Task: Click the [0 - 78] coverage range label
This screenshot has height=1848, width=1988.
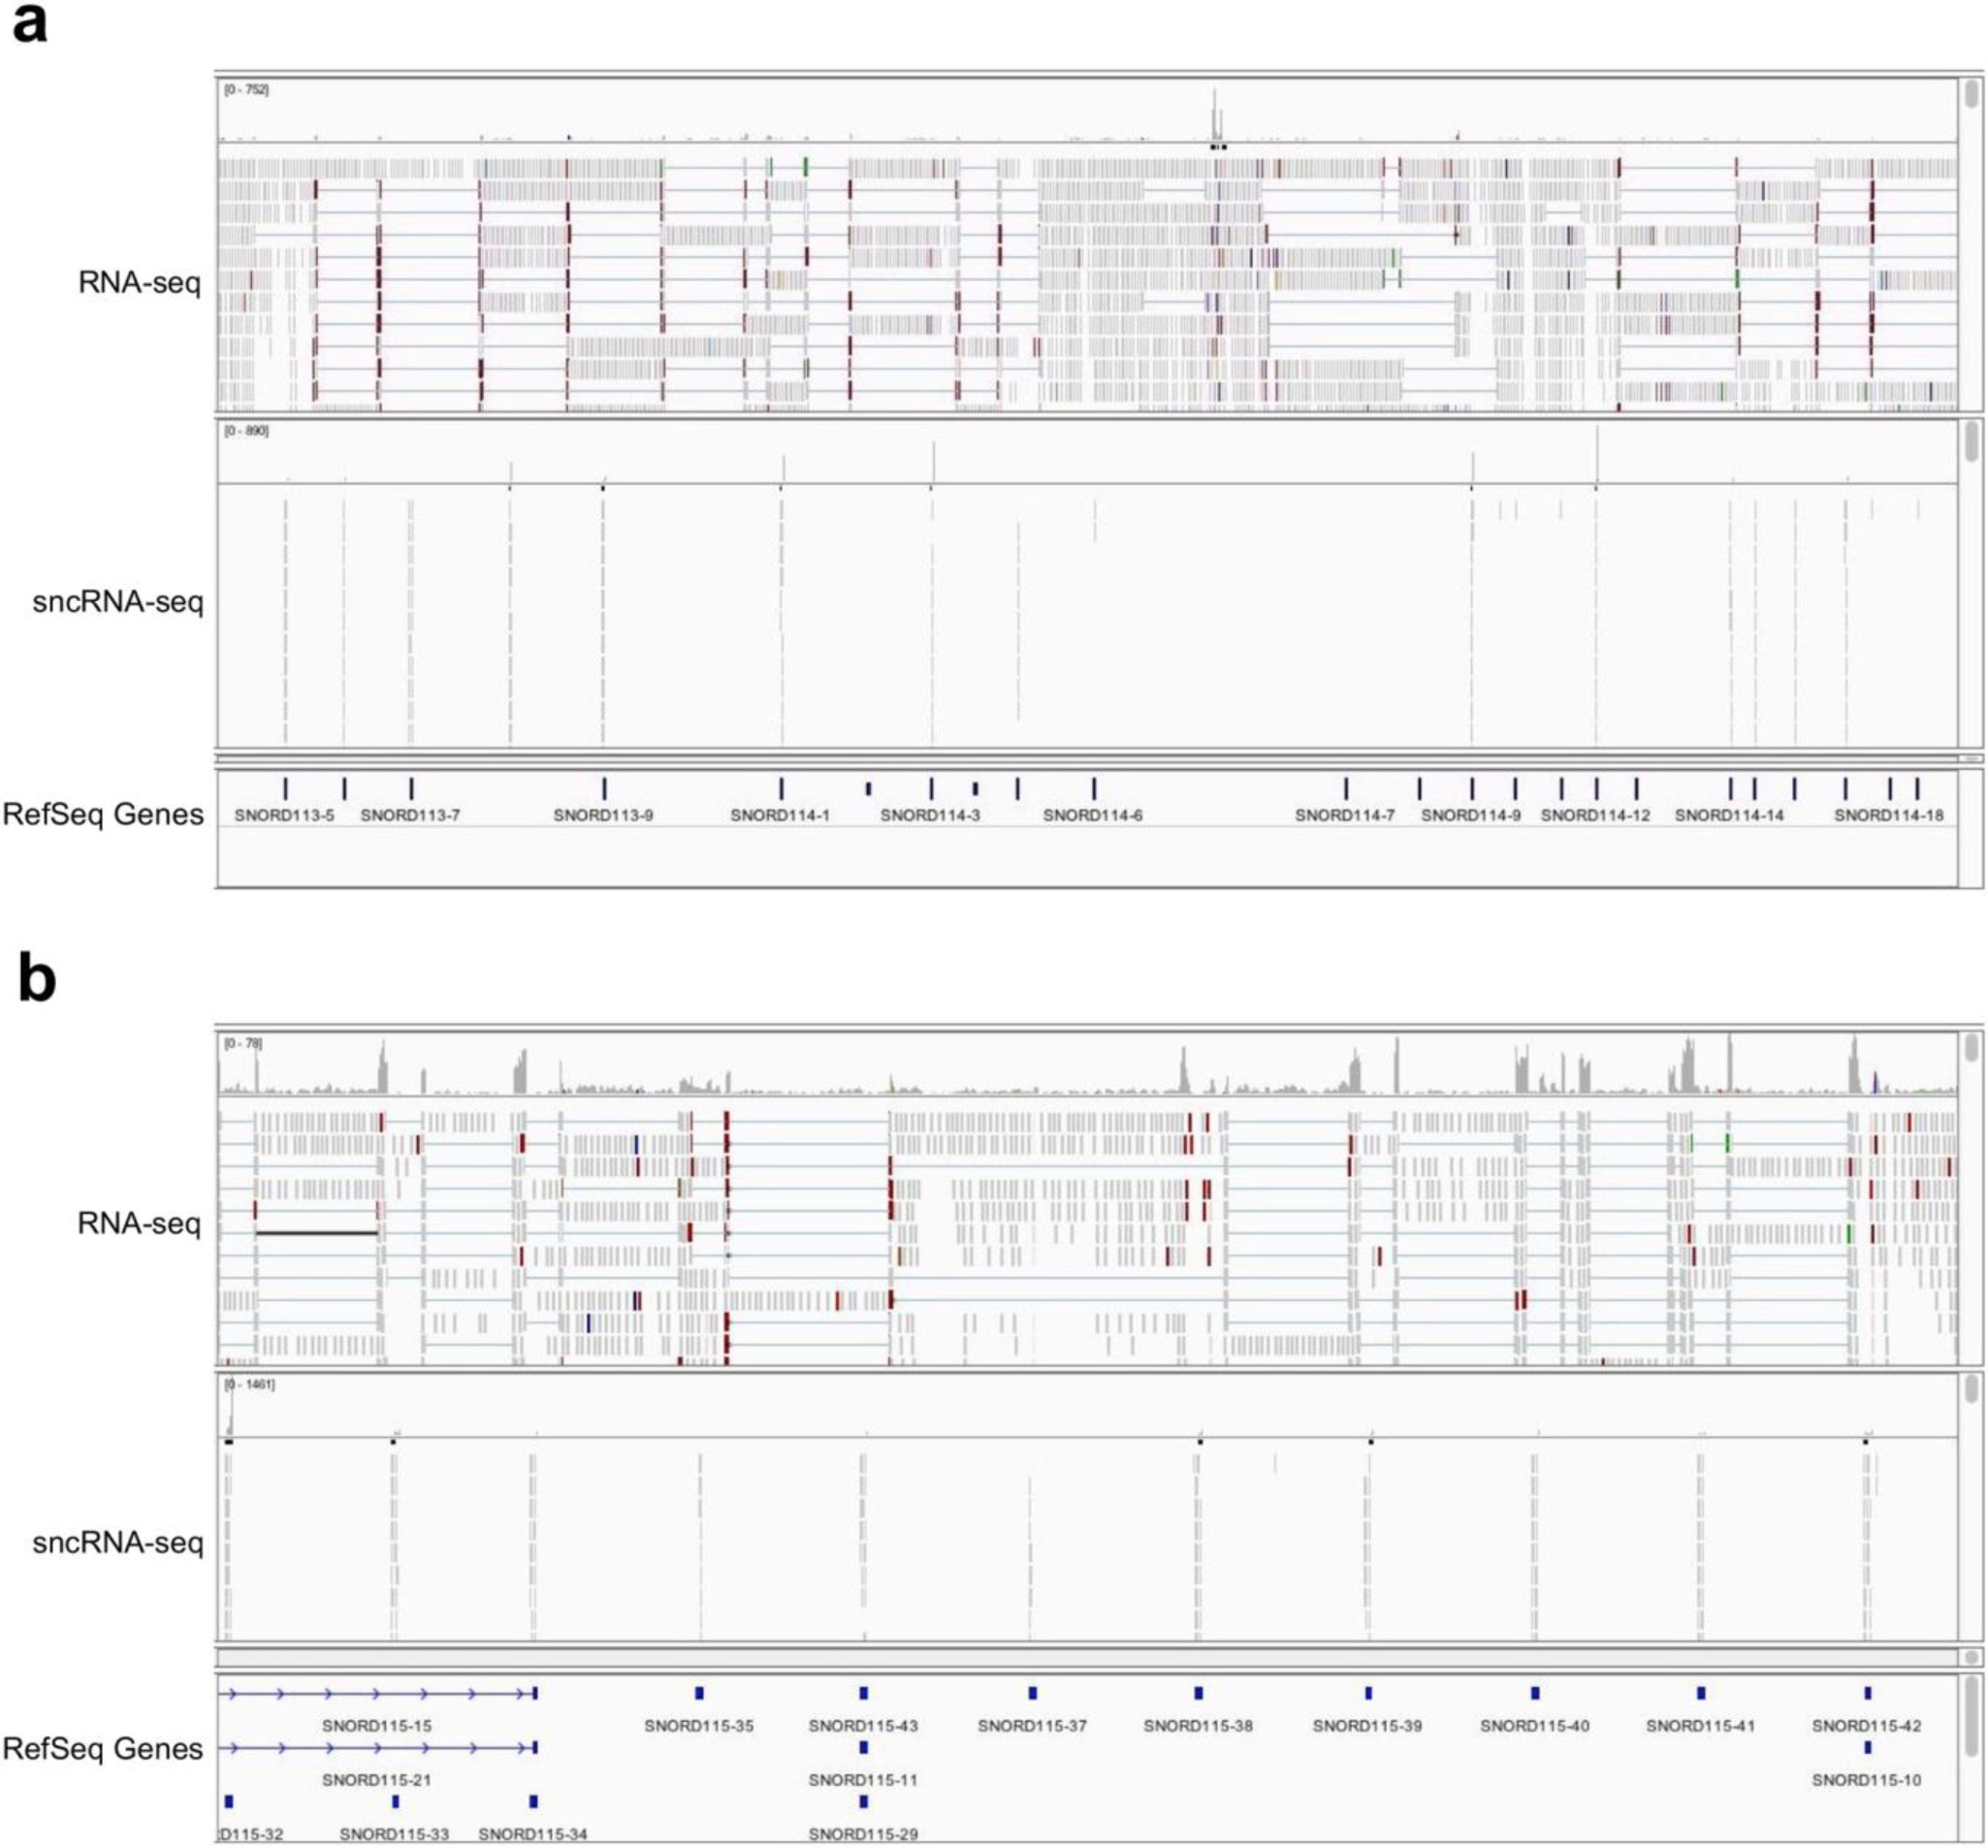Action: coord(243,1043)
